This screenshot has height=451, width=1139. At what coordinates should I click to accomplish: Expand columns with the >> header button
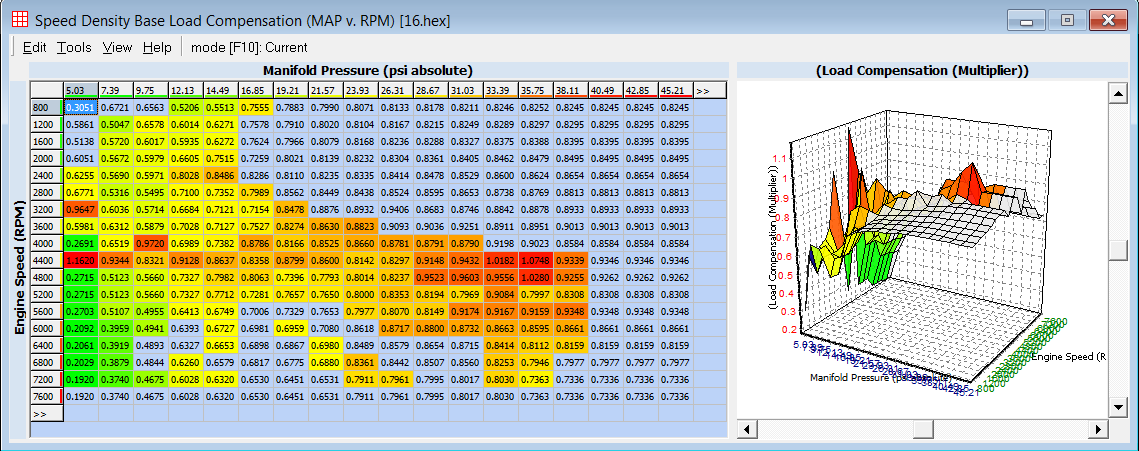702,90
